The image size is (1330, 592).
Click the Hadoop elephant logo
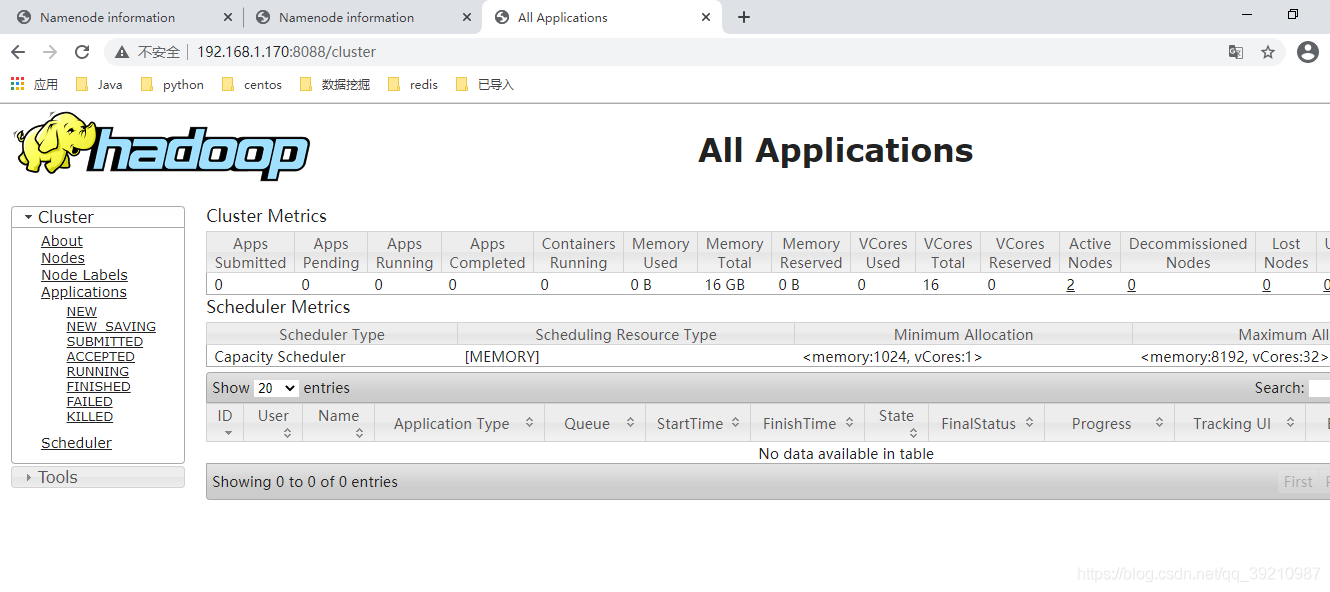click(x=161, y=146)
